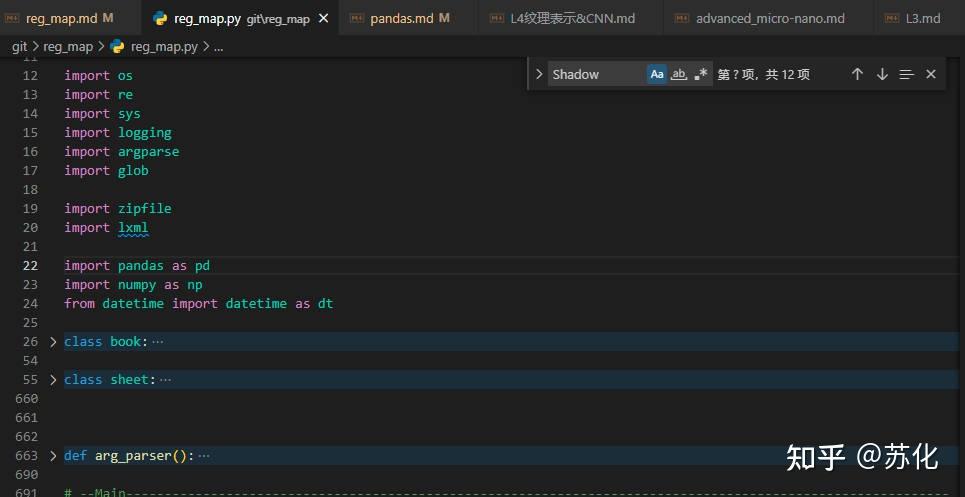Screen dimensions: 965x497
Task: Toggle Match Case in find widget
Action: pyautogui.click(x=657, y=74)
